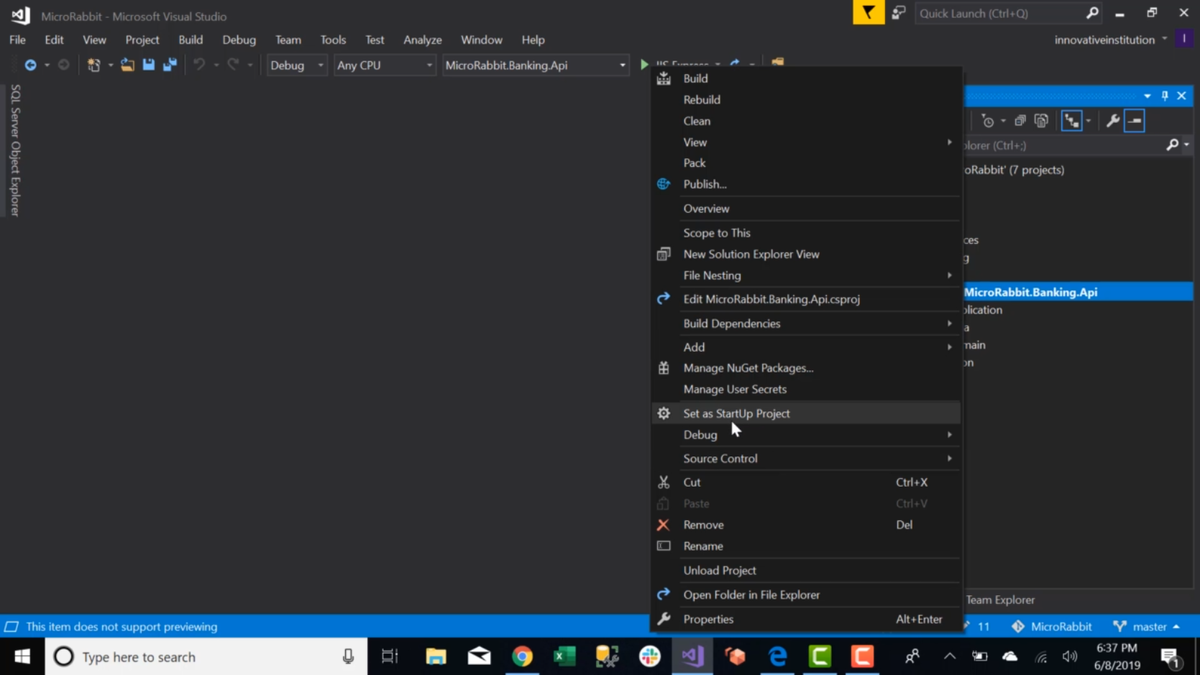
Task: Choose Open Folder in File Explorer
Action: (806, 594)
